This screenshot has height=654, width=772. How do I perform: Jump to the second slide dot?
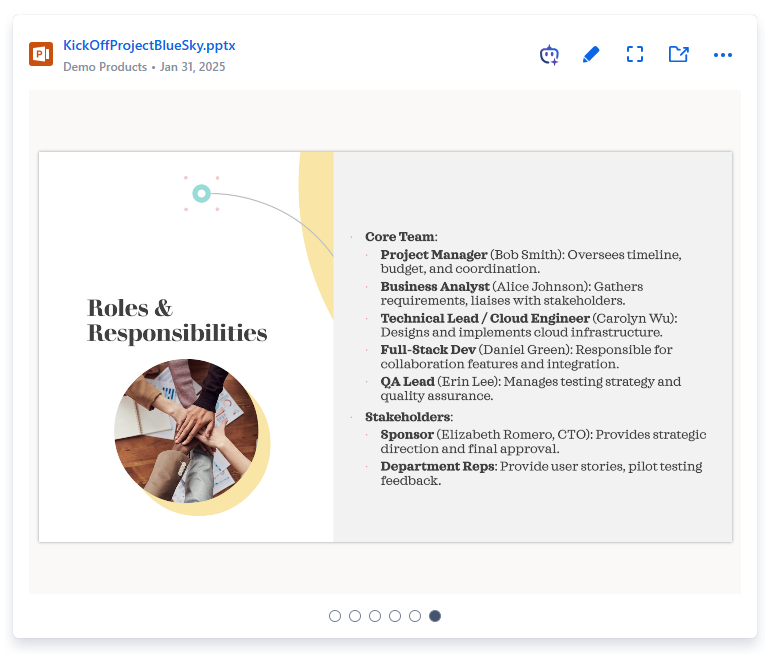click(355, 616)
